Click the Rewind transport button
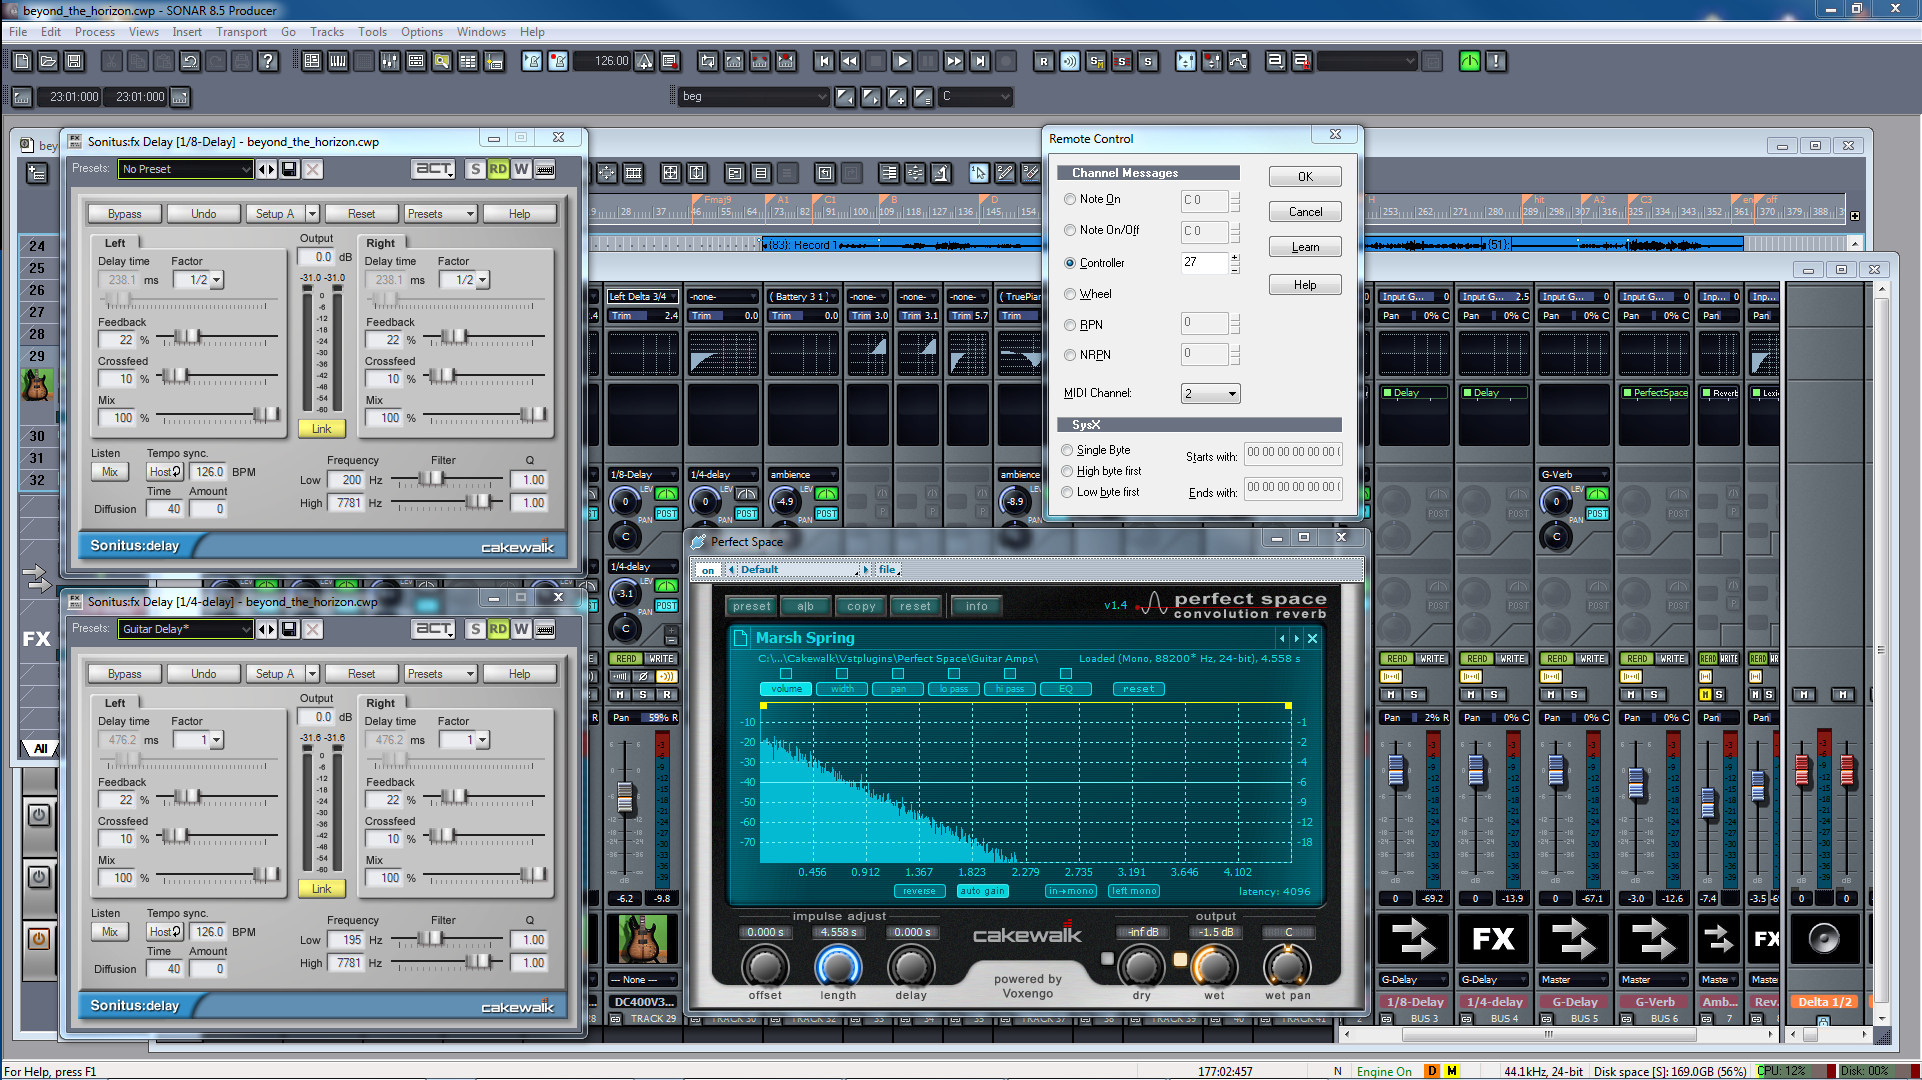The width and height of the screenshot is (1922, 1080). pos(850,61)
